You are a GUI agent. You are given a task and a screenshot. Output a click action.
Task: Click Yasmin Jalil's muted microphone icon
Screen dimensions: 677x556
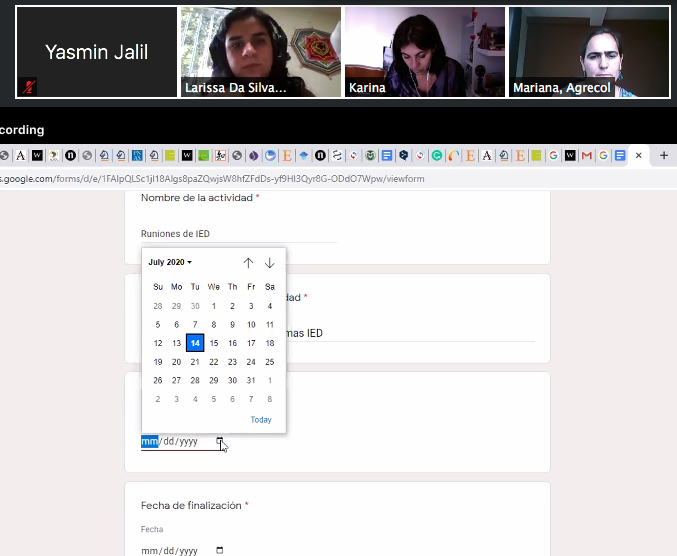30,86
